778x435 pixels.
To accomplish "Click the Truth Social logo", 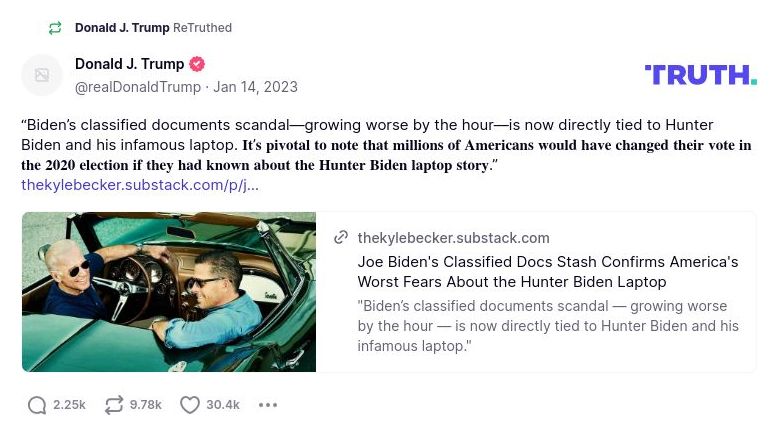I will click(700, 75).
